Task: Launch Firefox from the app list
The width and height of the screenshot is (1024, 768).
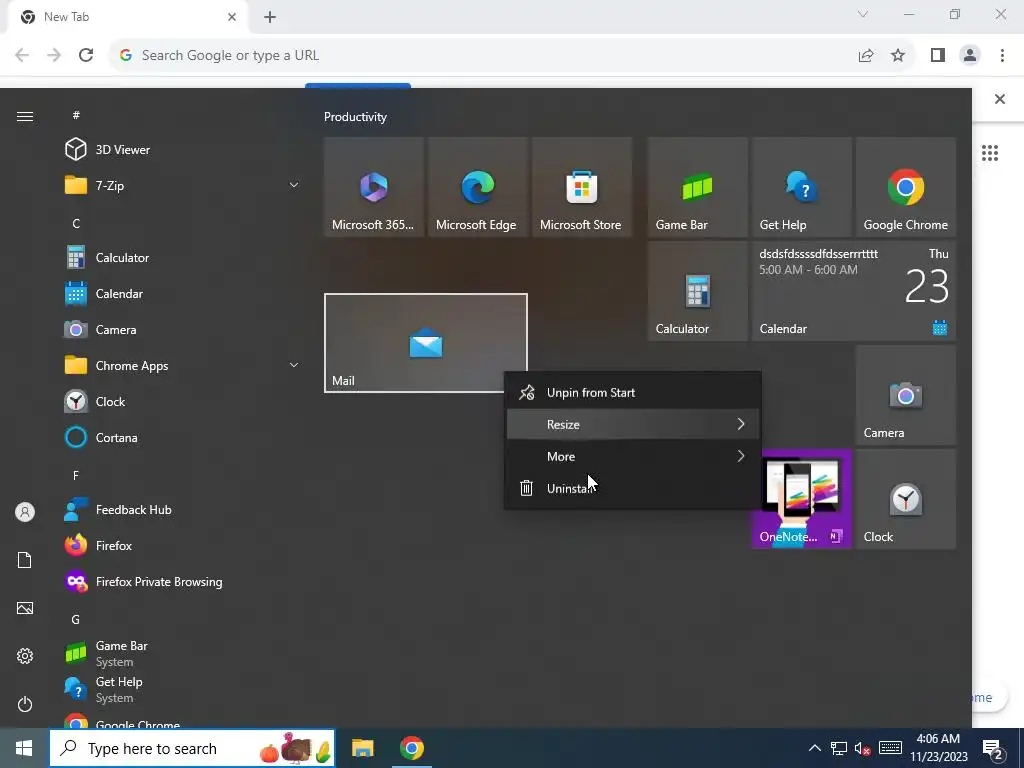Action: click(x=183, y=545)
